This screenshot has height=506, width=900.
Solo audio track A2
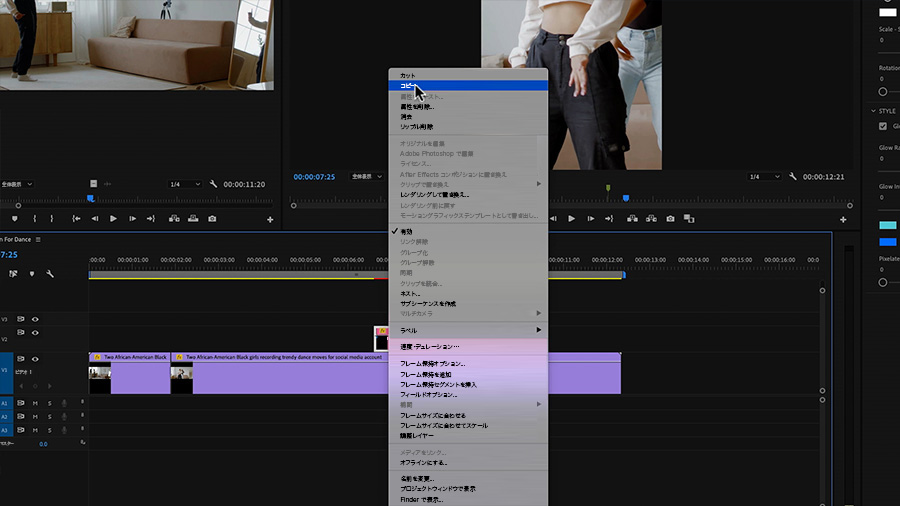(49, 417)
